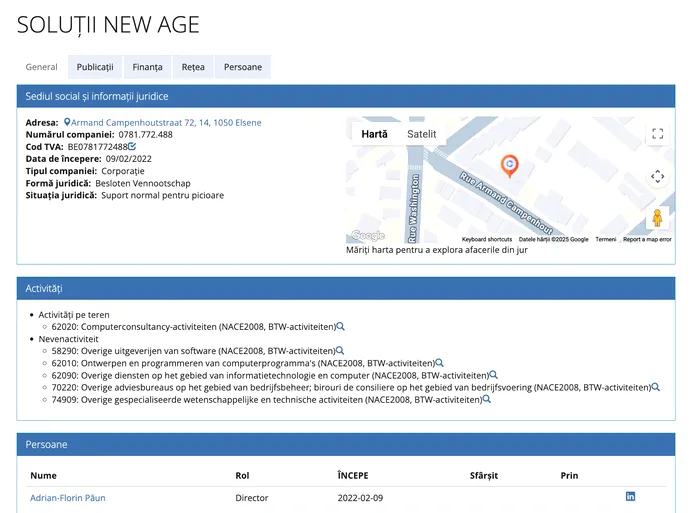Click the search icon after code 62010
The width and height of the screenshot is (700, 513).
pyautogui.click(x=439, y=363)
